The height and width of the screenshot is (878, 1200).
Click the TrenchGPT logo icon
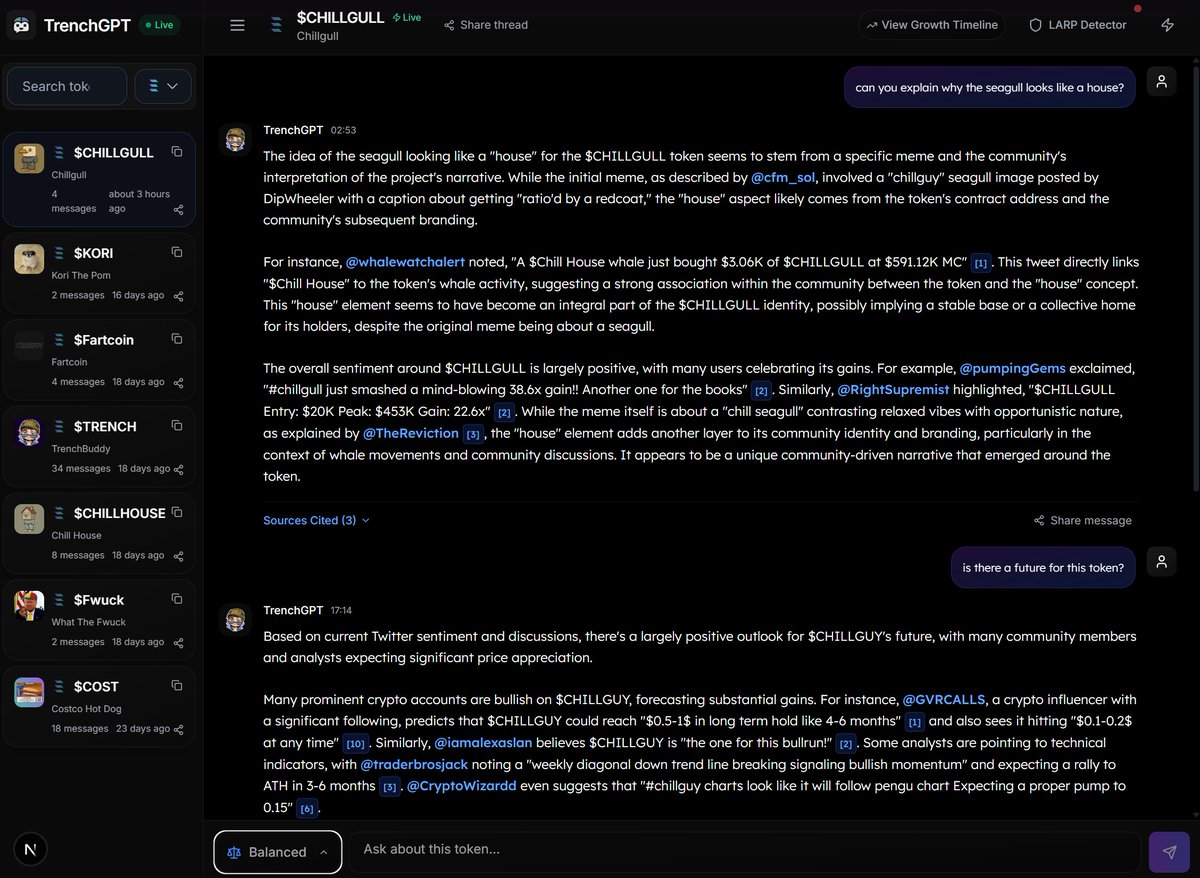click(22, 25)
